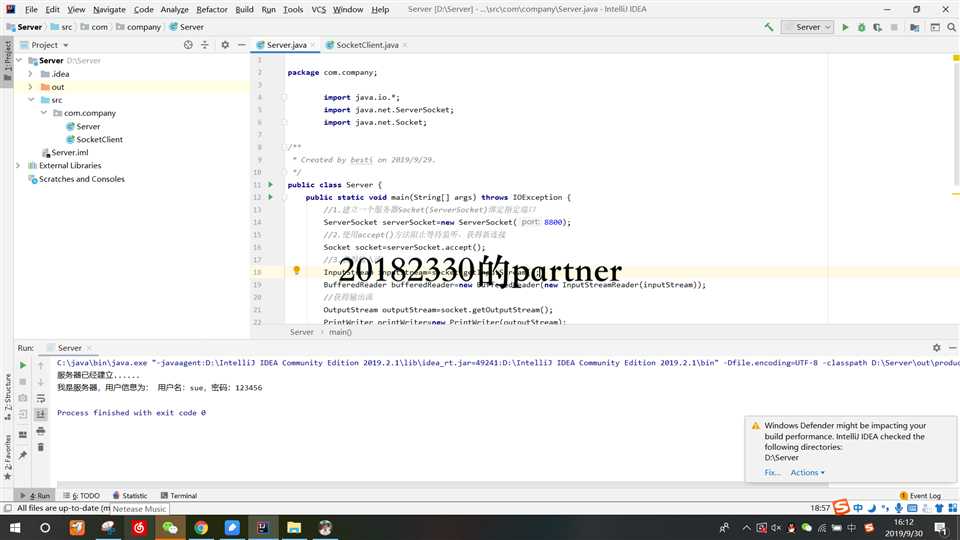Viewport: 960px width, 540px height.
Task: Click the pin tab icon in Run panel
Action: click(23, 455)
